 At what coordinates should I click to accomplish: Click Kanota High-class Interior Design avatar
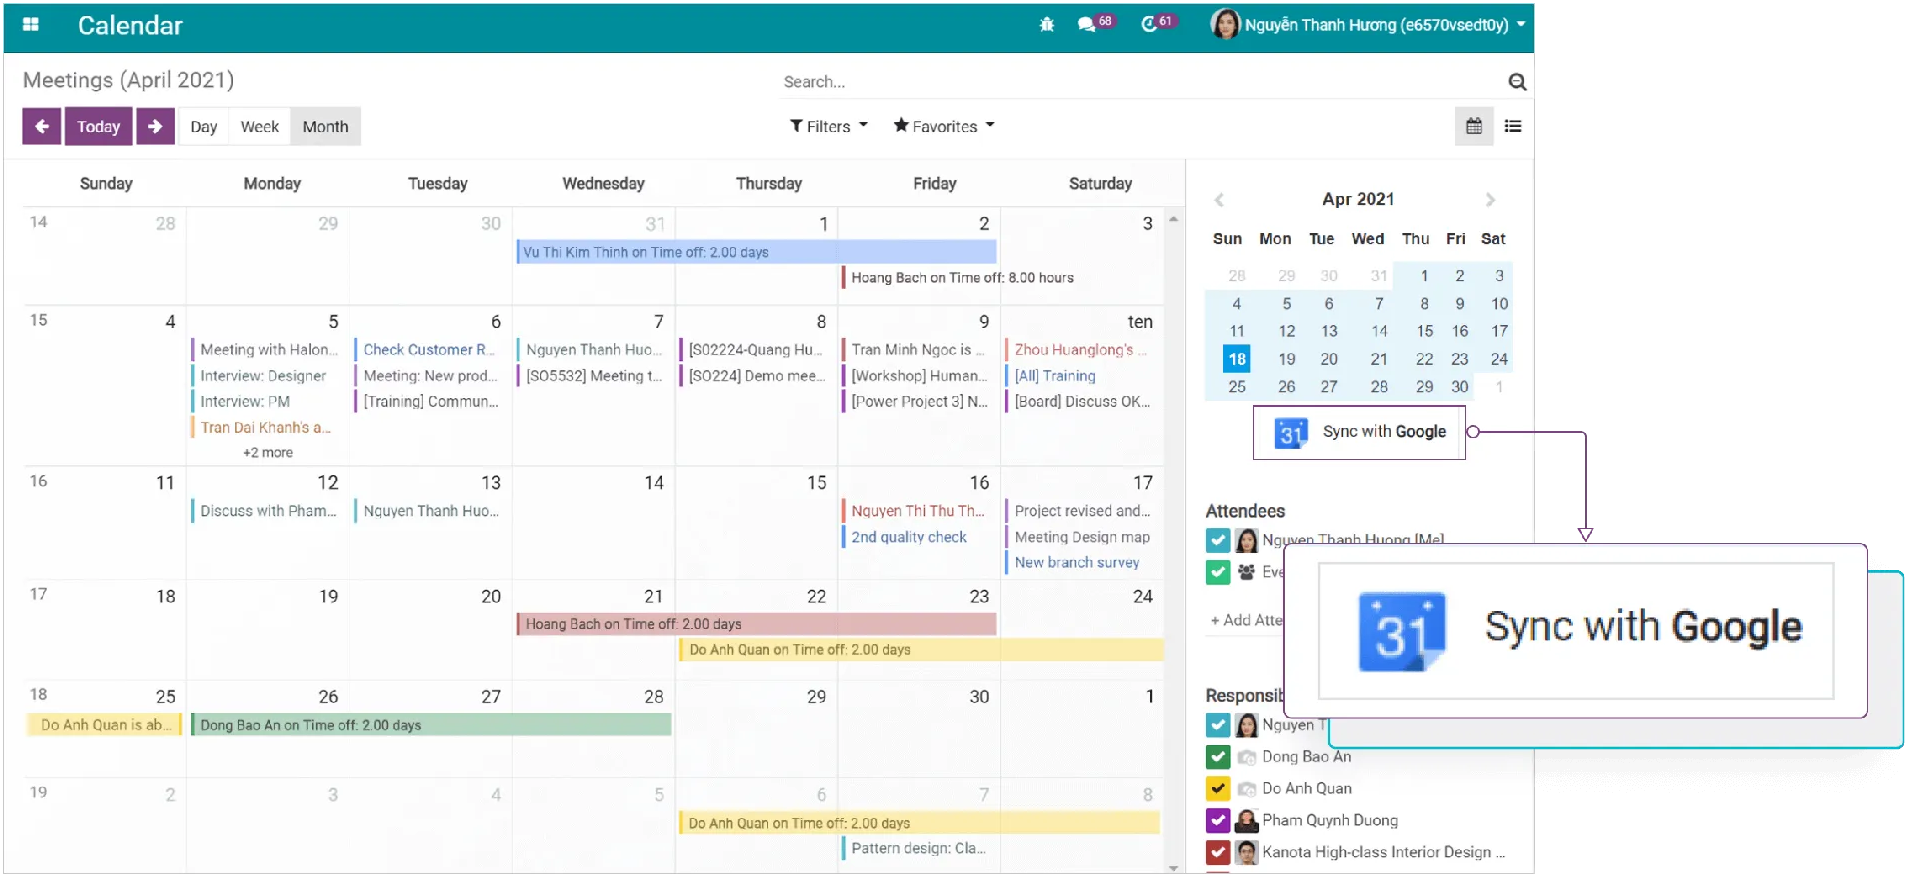[x=1246, y=853]
